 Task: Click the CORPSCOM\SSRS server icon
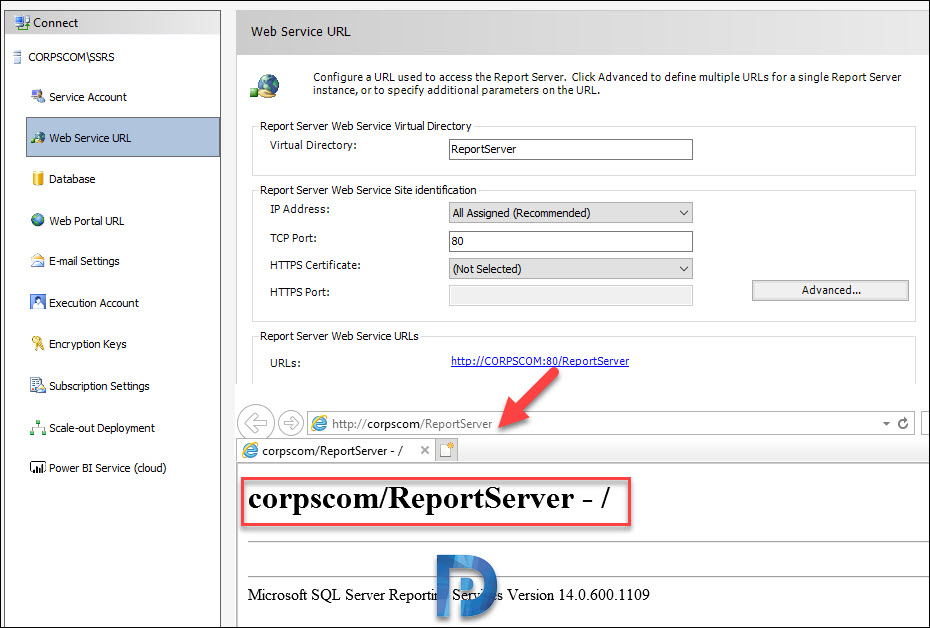pyautogui.click(x=18, y=58)
